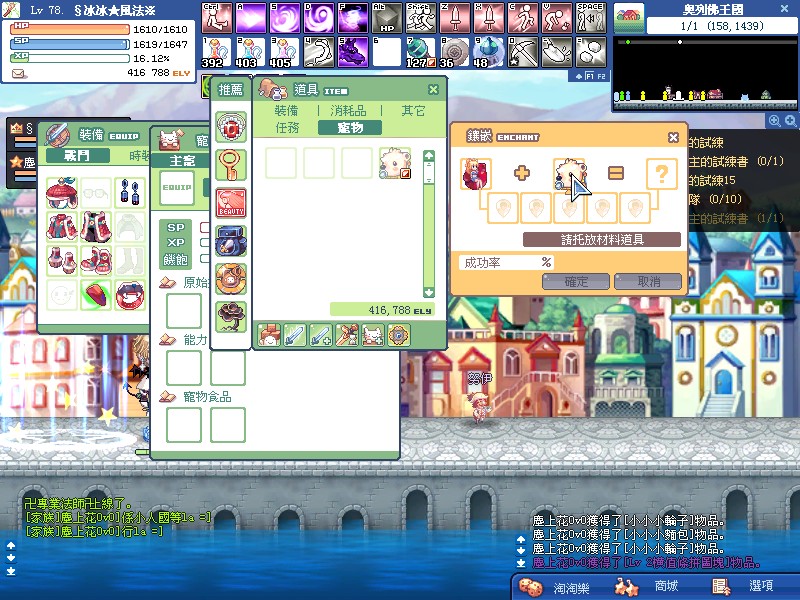Viewport: 800px width, 600px height.
Task: Click the 成功率 percentage field
Action: pos(506,263)
